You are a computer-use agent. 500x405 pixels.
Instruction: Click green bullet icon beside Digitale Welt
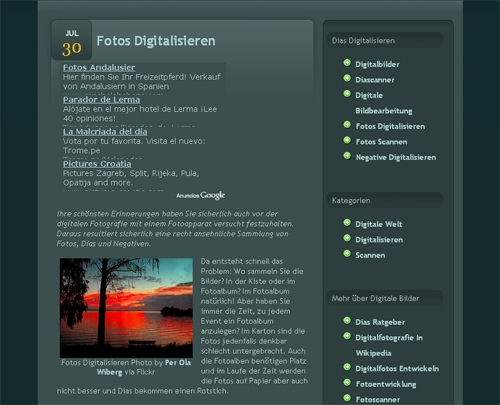tap(347, 223)
